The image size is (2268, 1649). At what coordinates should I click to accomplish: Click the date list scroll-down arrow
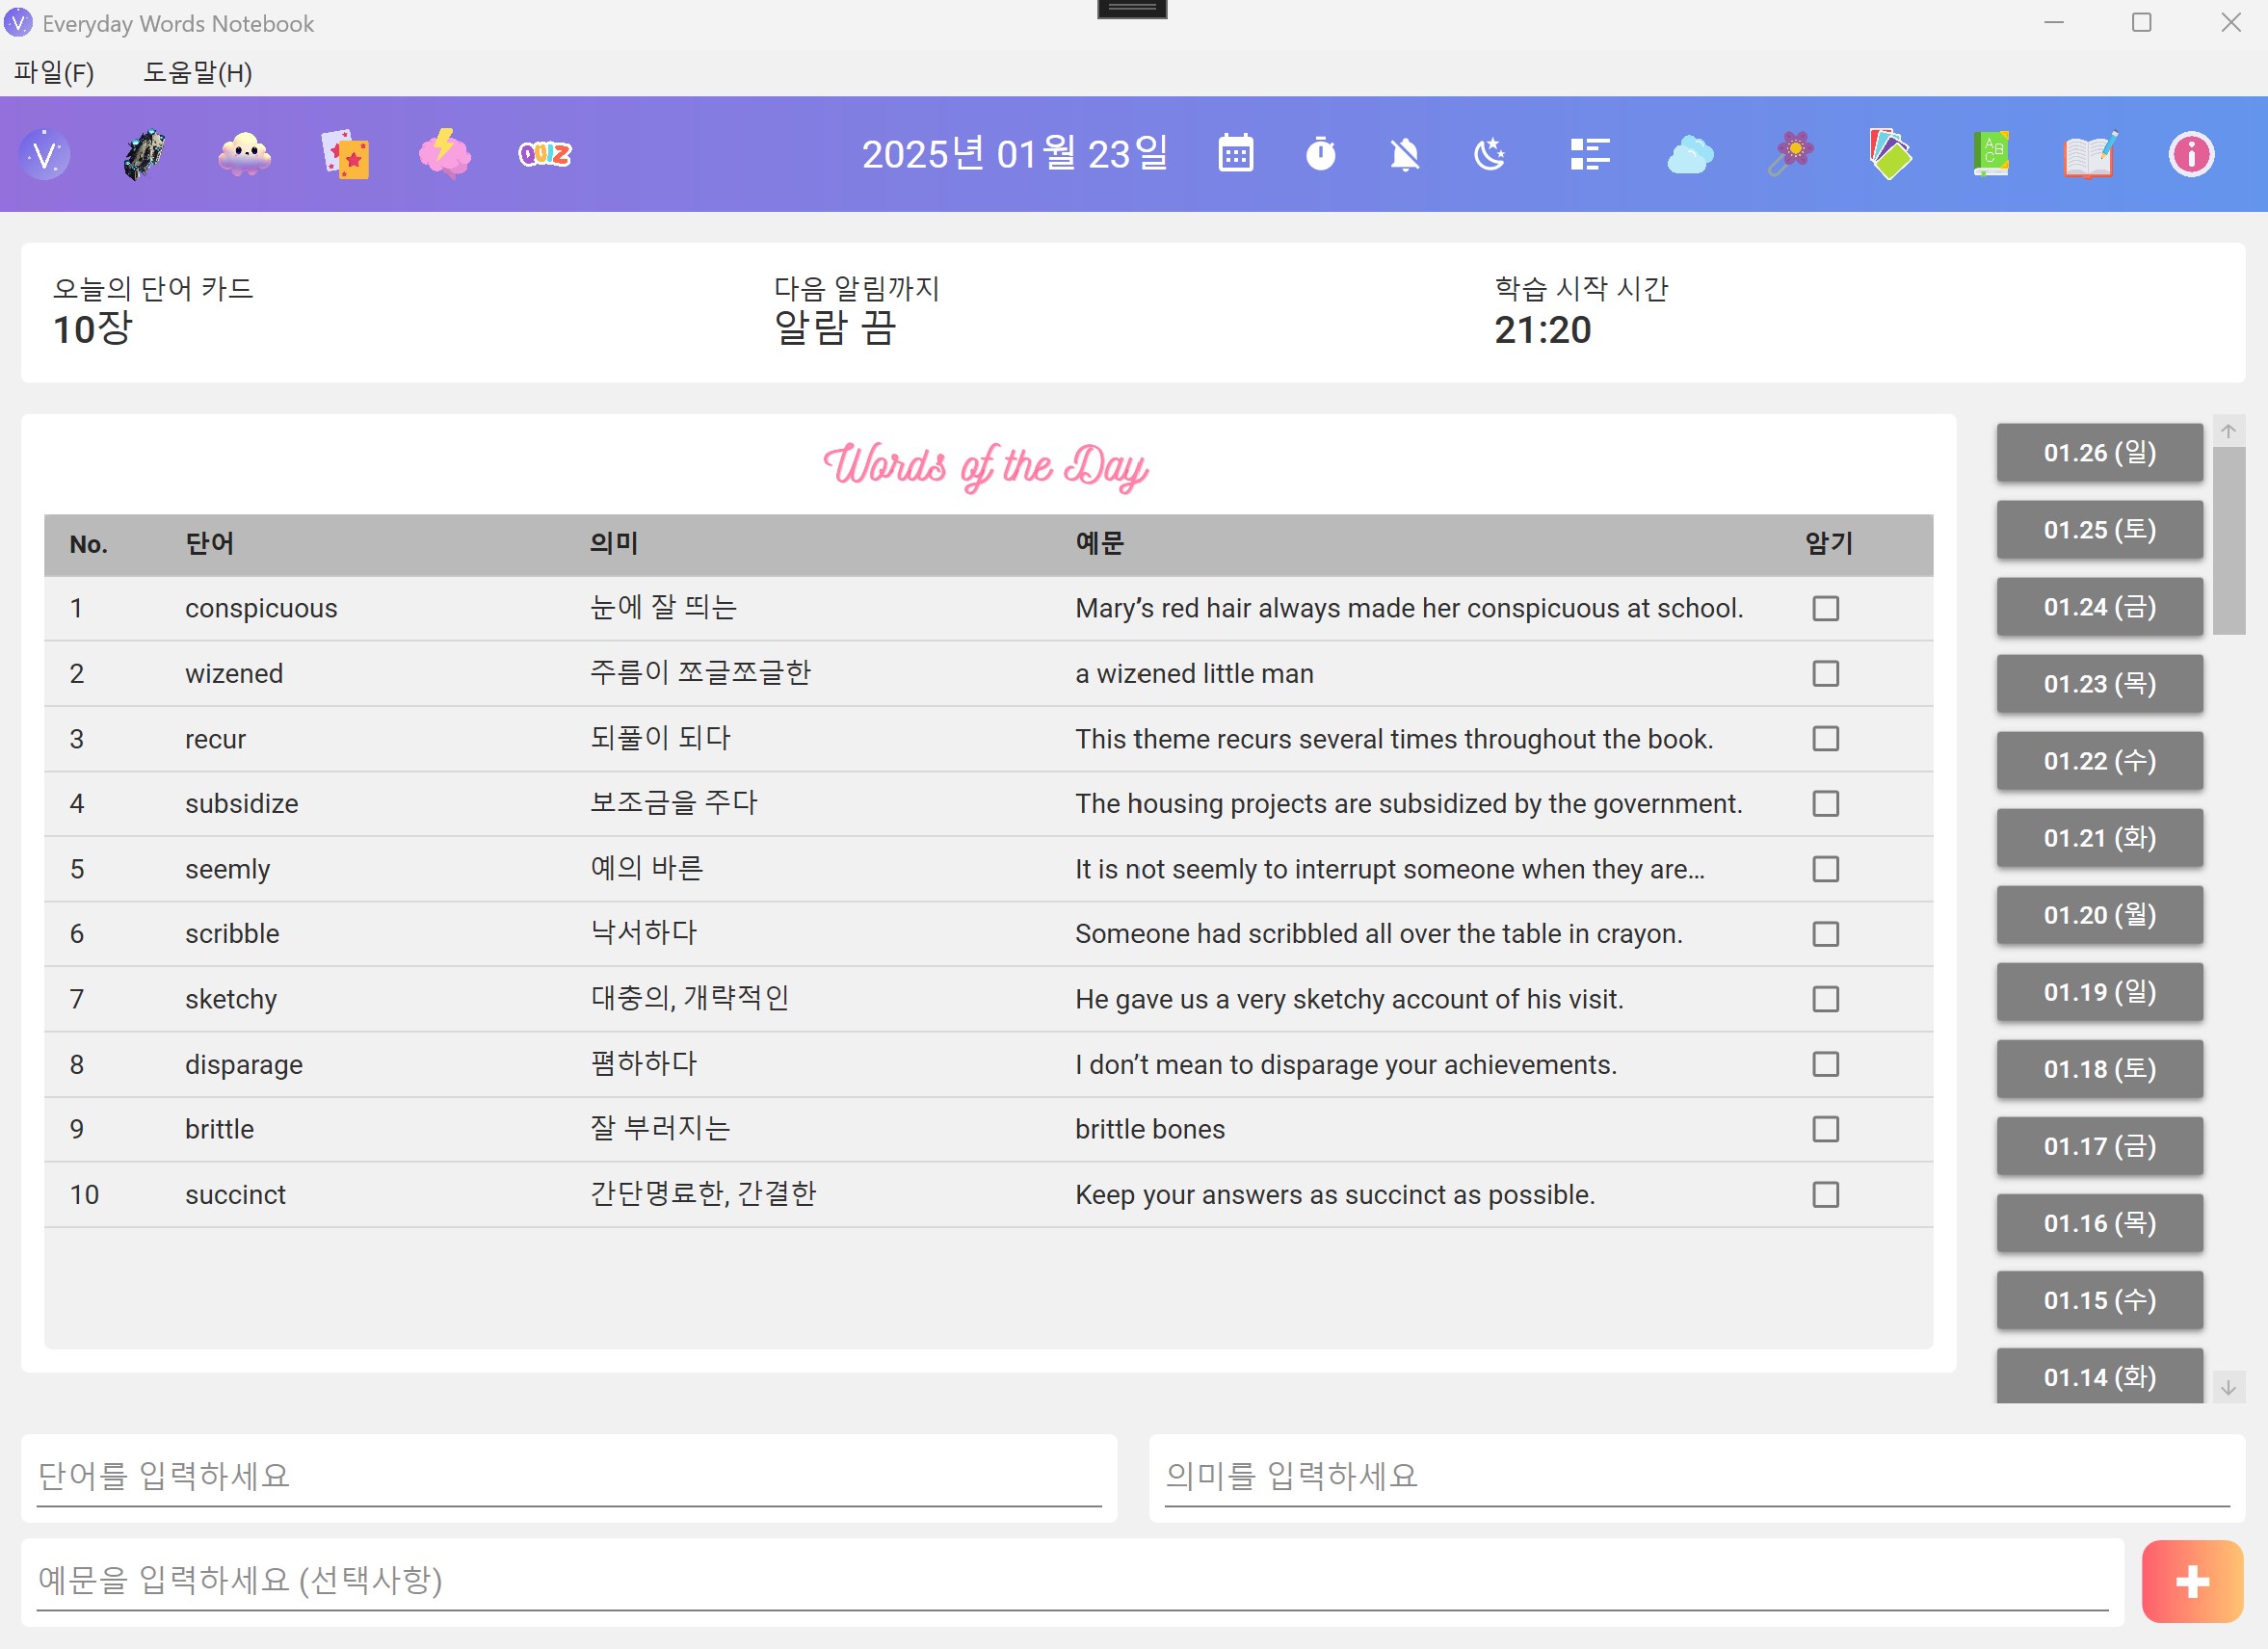coord(2228,1388)
